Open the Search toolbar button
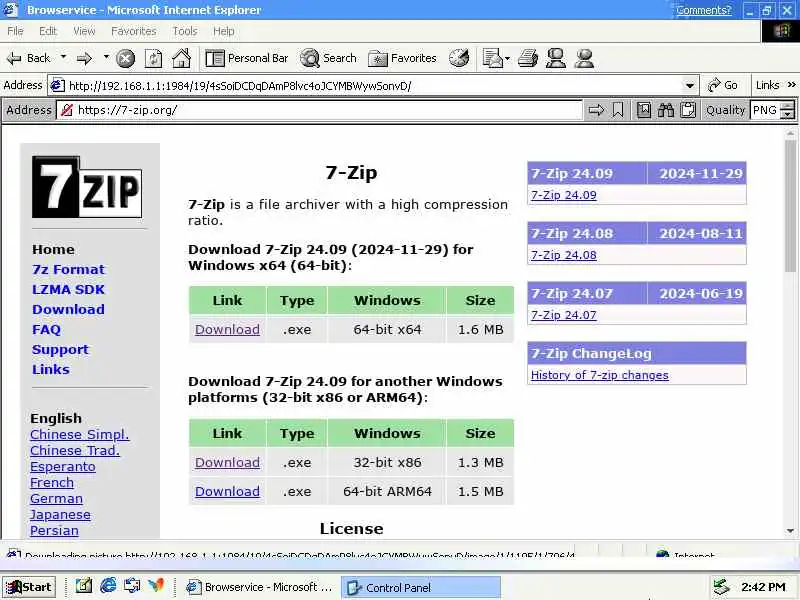This screenshot has height=600, width=800. point(328,58)
